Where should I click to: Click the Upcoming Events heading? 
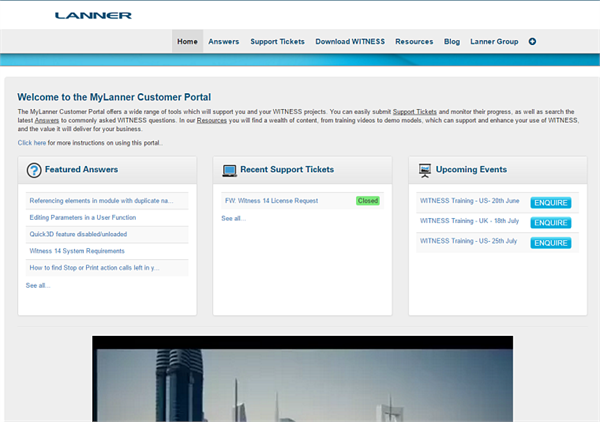471,169
